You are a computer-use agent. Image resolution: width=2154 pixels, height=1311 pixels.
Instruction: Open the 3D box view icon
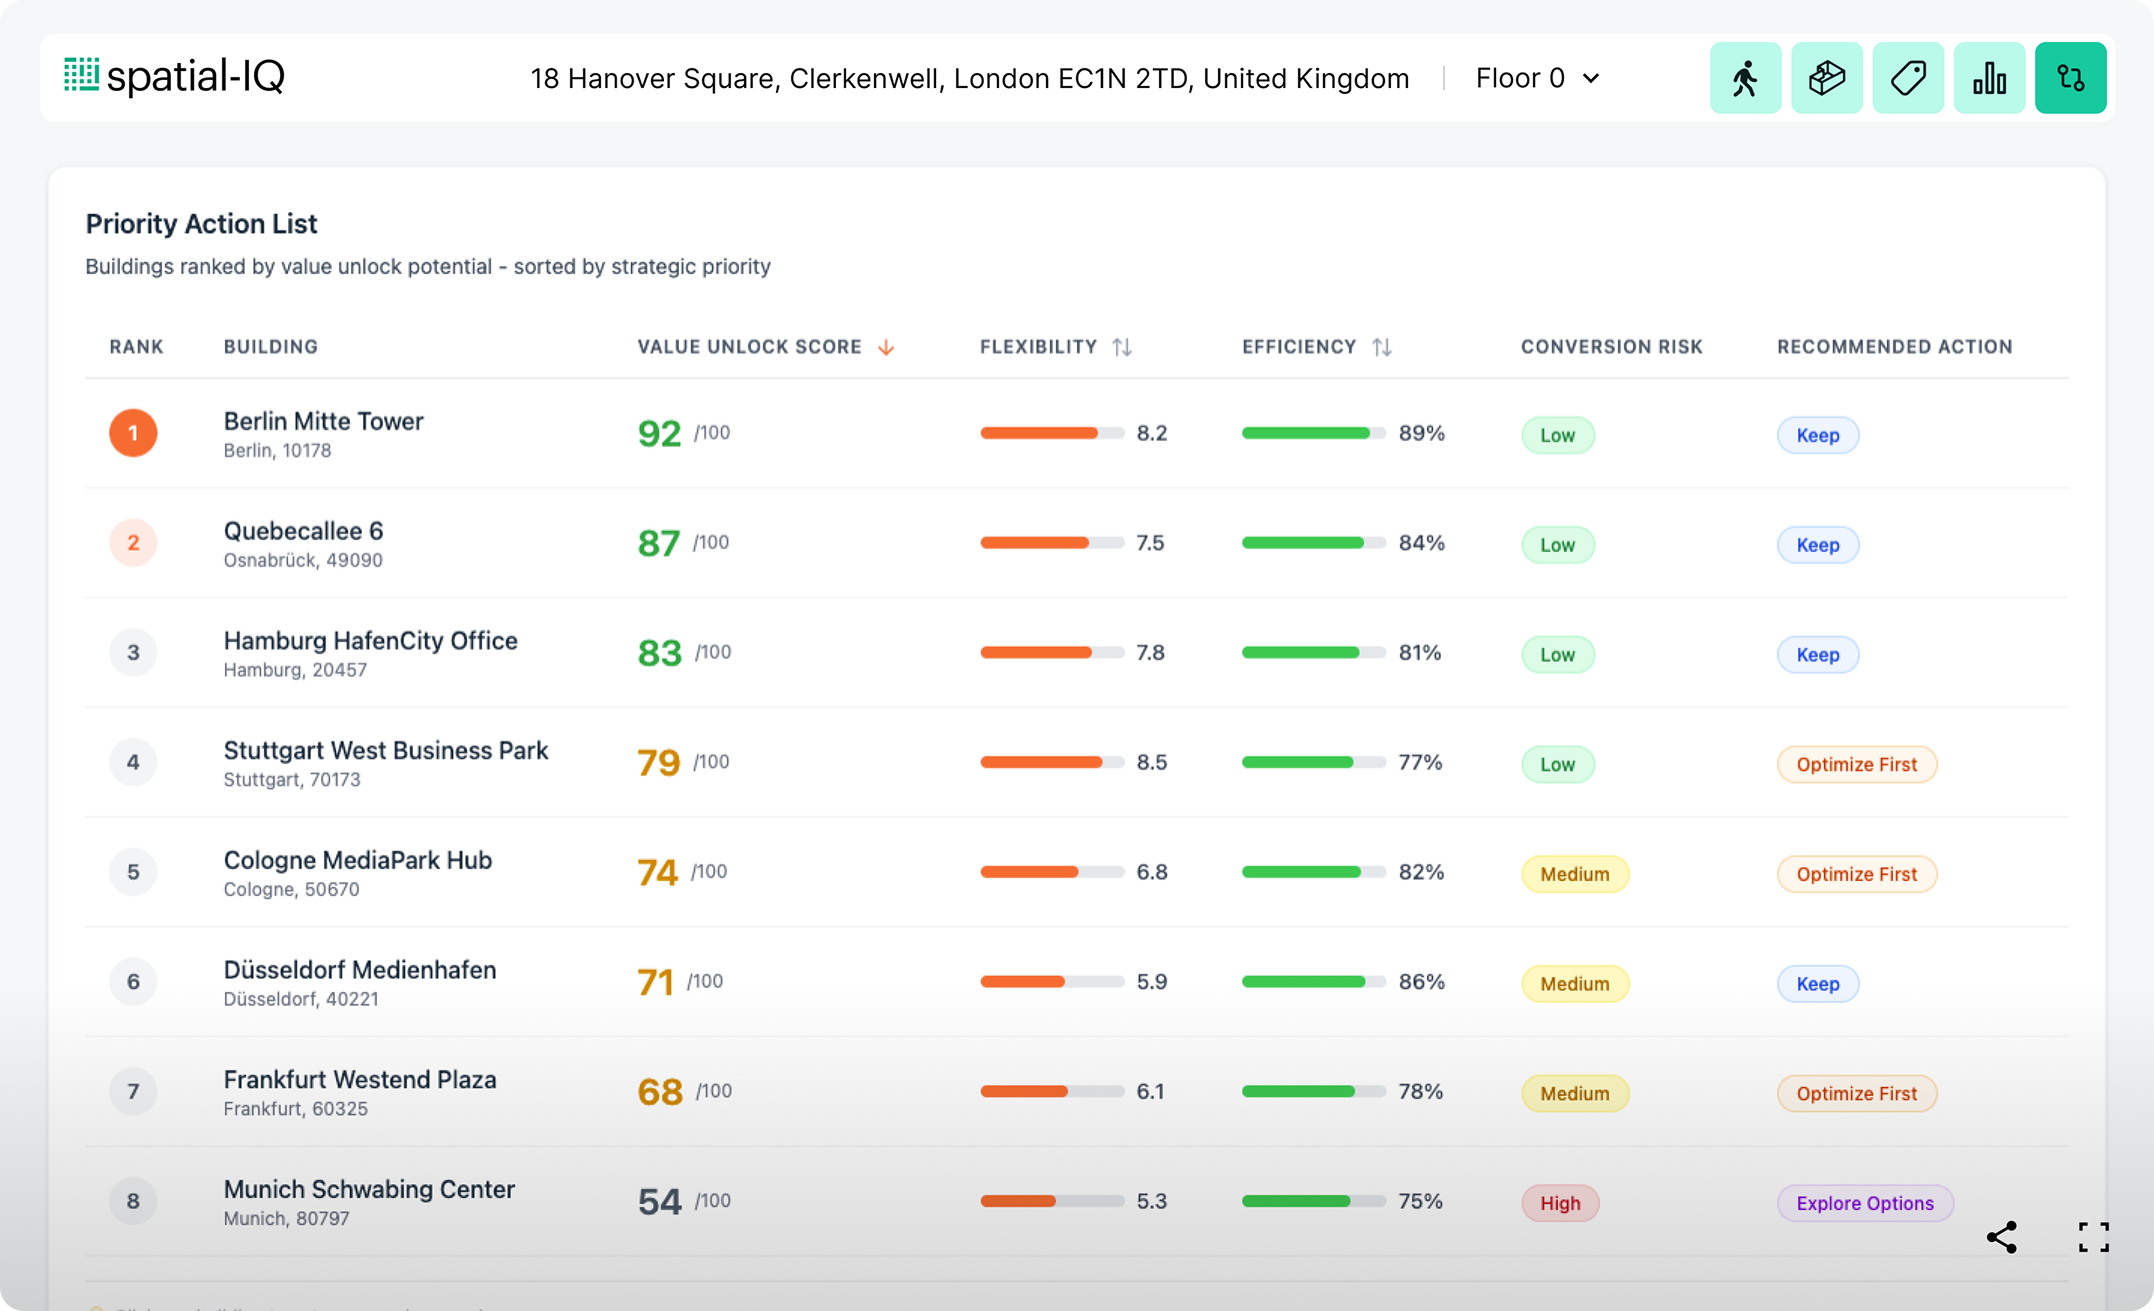[x=1826, y=78]
